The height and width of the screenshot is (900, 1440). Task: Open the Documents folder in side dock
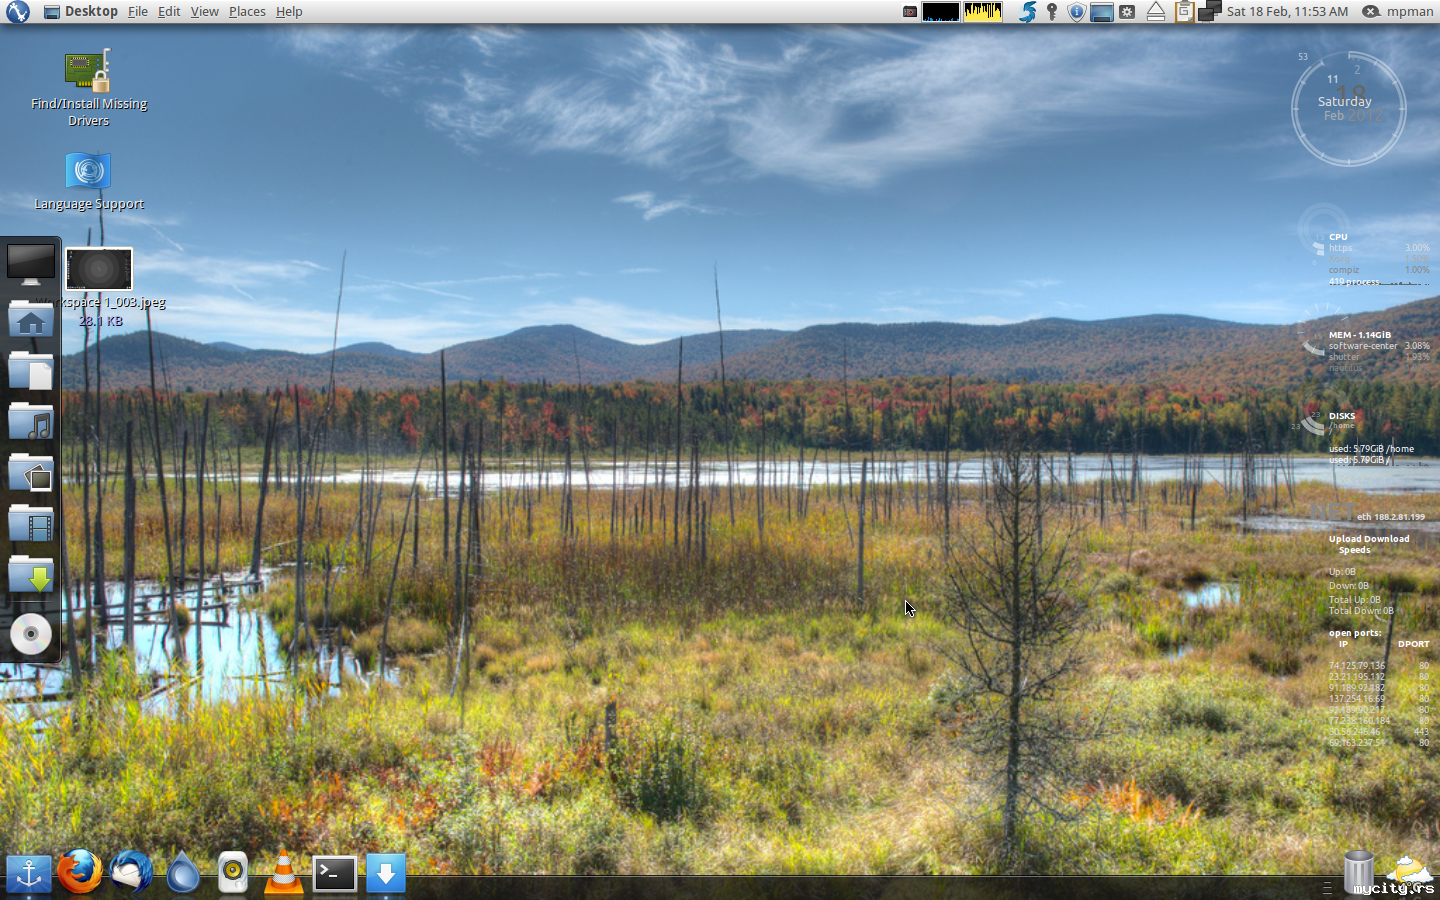(31, 371)
